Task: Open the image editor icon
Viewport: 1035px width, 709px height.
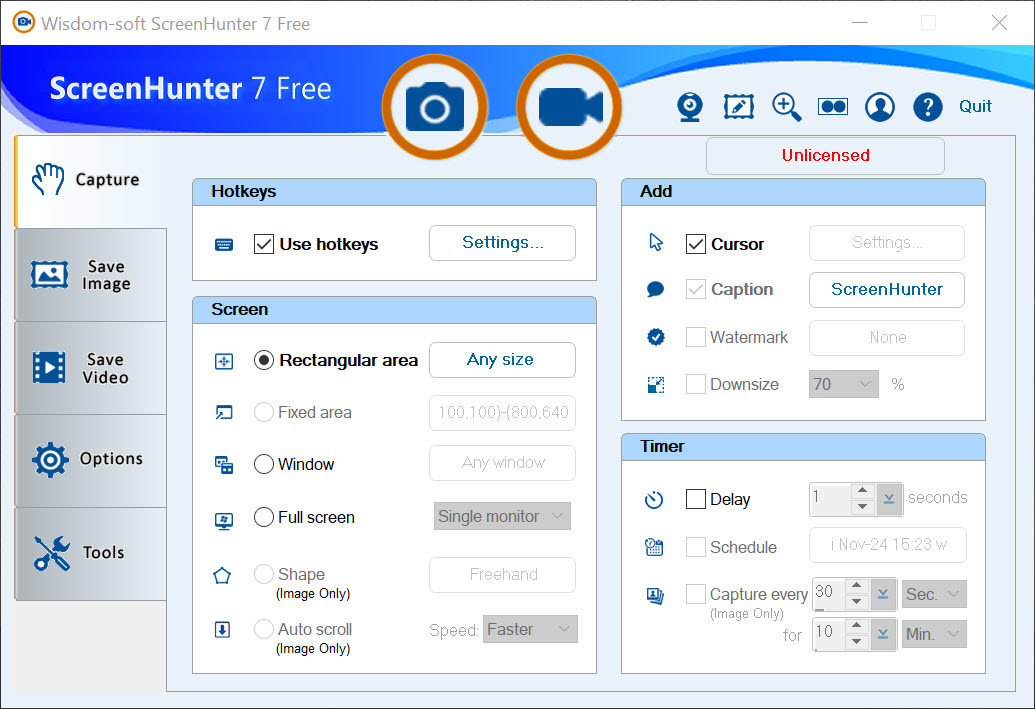Action: coord(738,107)
